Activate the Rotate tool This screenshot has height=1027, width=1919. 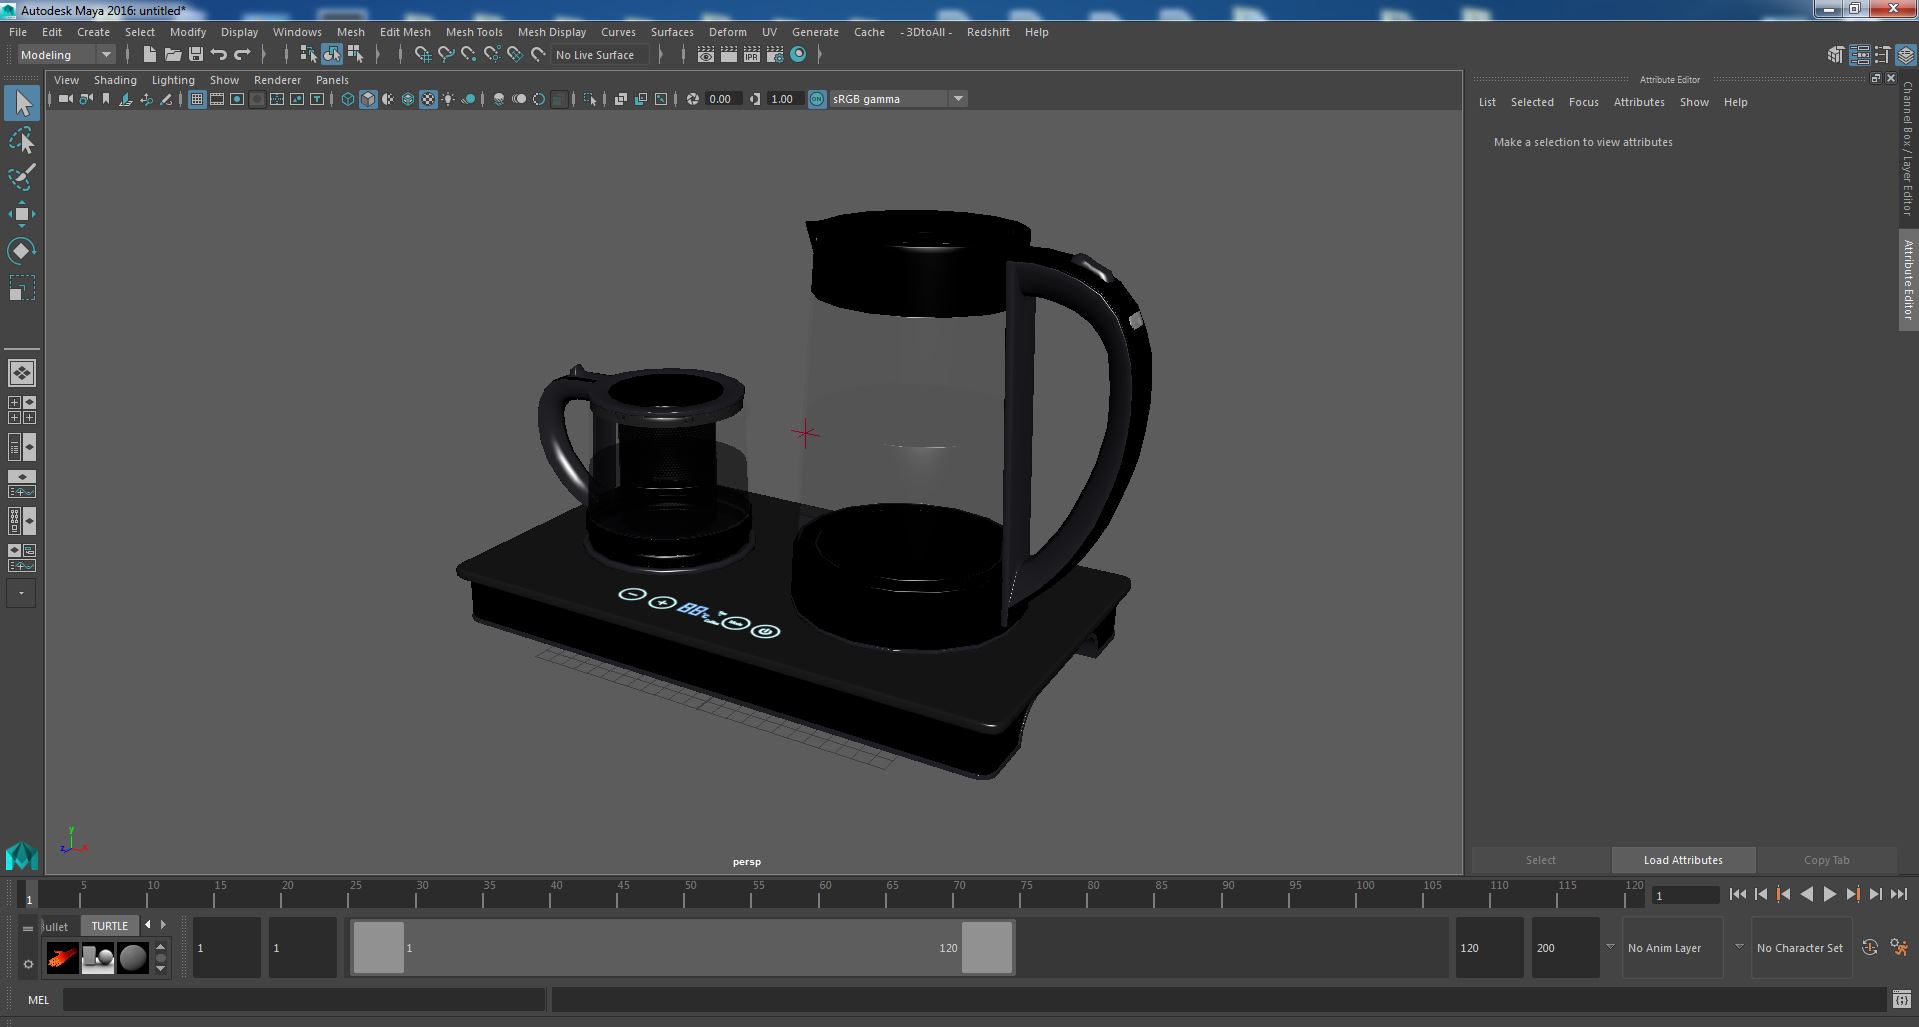[22, 251]
